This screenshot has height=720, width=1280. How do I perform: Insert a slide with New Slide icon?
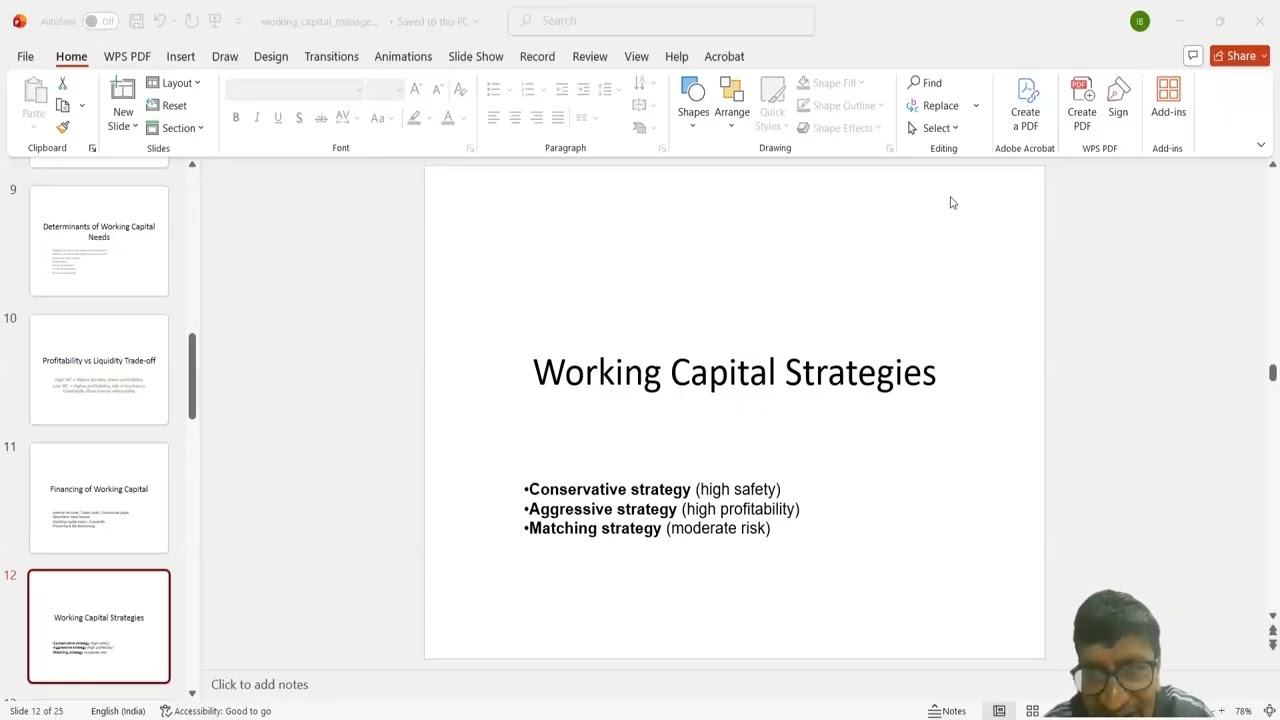pyautogui.click(x=123, y=90)
